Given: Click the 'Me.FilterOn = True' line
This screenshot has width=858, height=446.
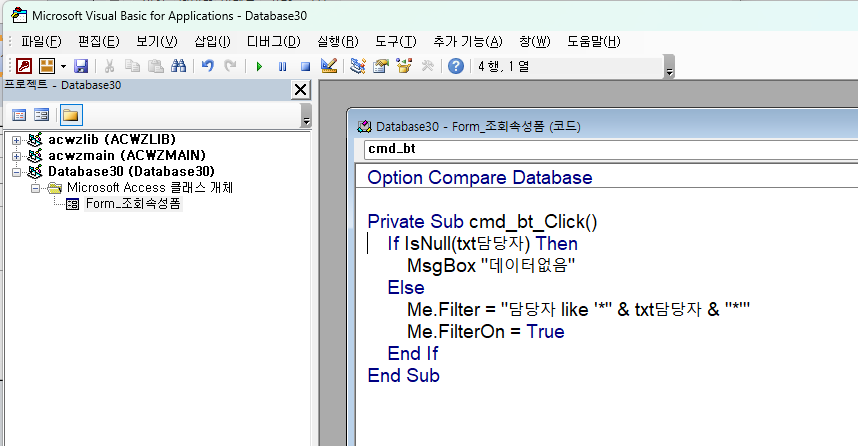Looking at the screenshot, I should (485, 332).
